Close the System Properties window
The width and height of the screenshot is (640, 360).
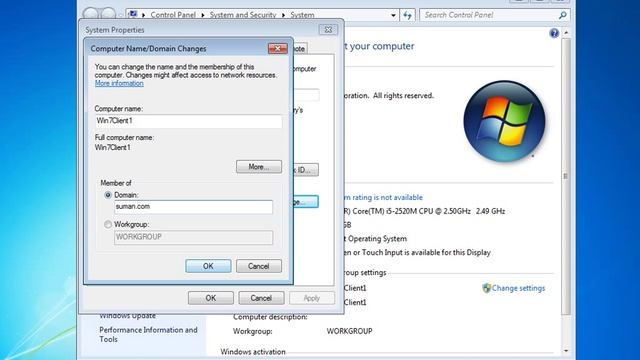coord(328,30)
